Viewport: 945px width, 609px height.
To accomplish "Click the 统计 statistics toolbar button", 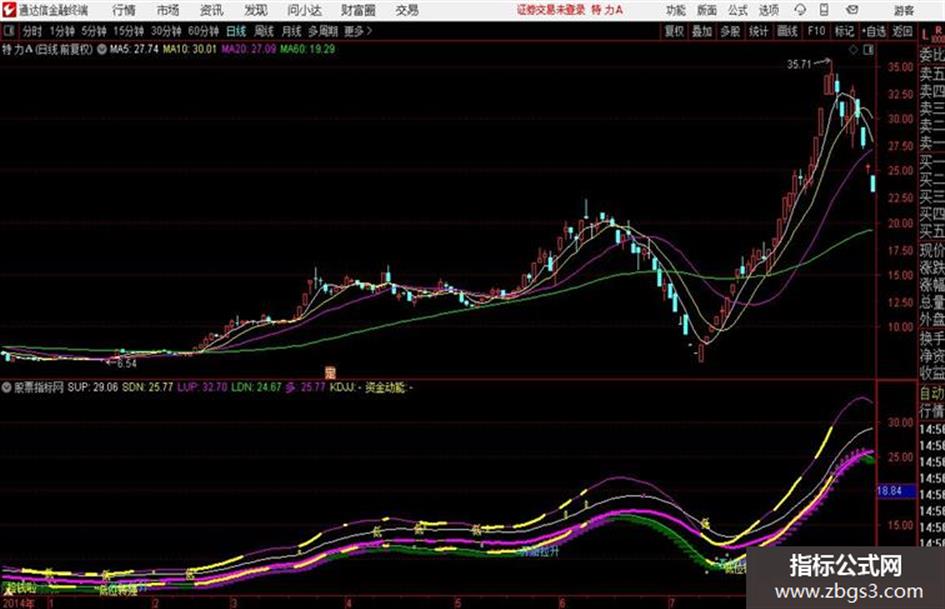I will (759, 31).
